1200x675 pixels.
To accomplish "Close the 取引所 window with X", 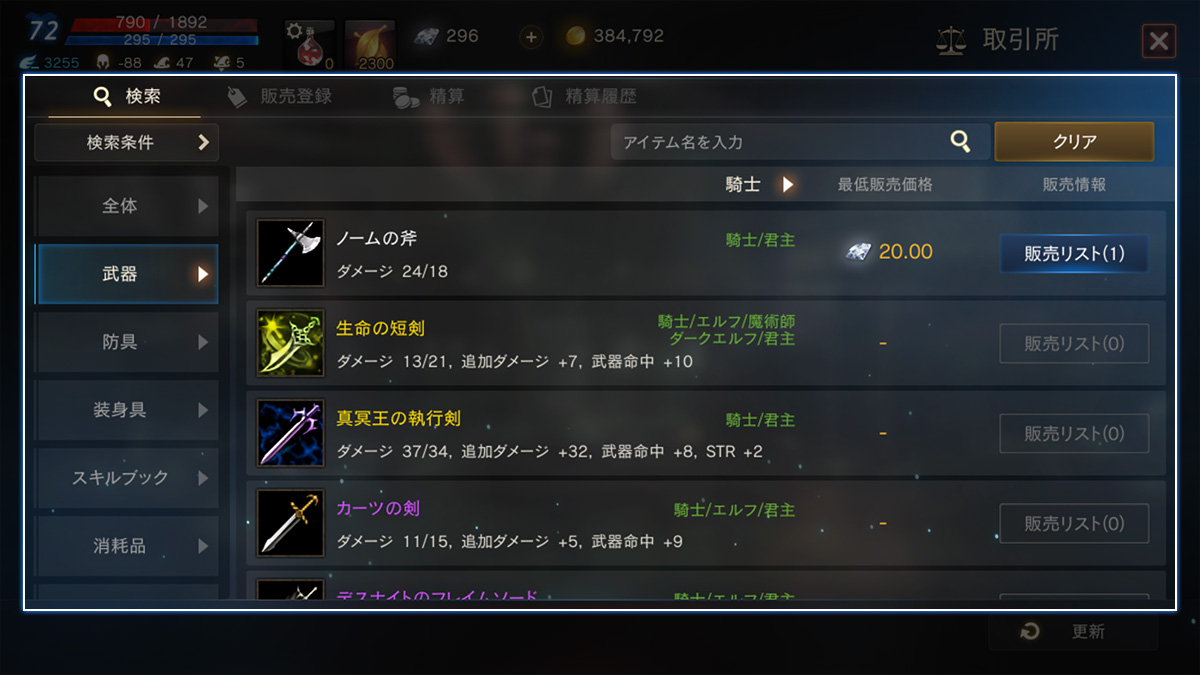I will [x=1158, y=41].
